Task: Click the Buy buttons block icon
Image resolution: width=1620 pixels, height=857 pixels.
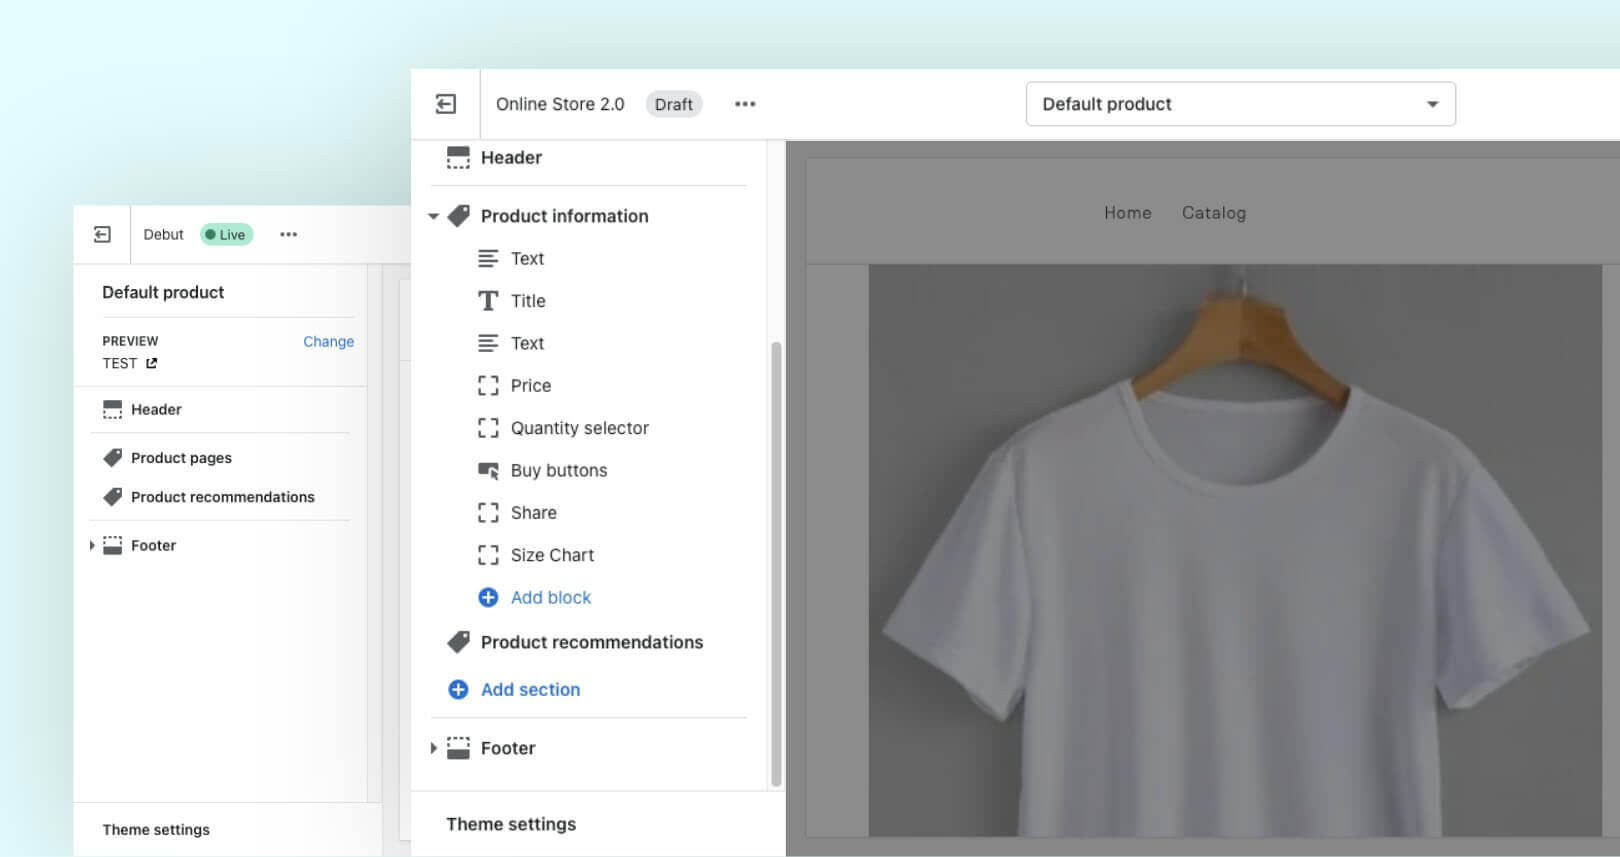Action: [488, 470]
